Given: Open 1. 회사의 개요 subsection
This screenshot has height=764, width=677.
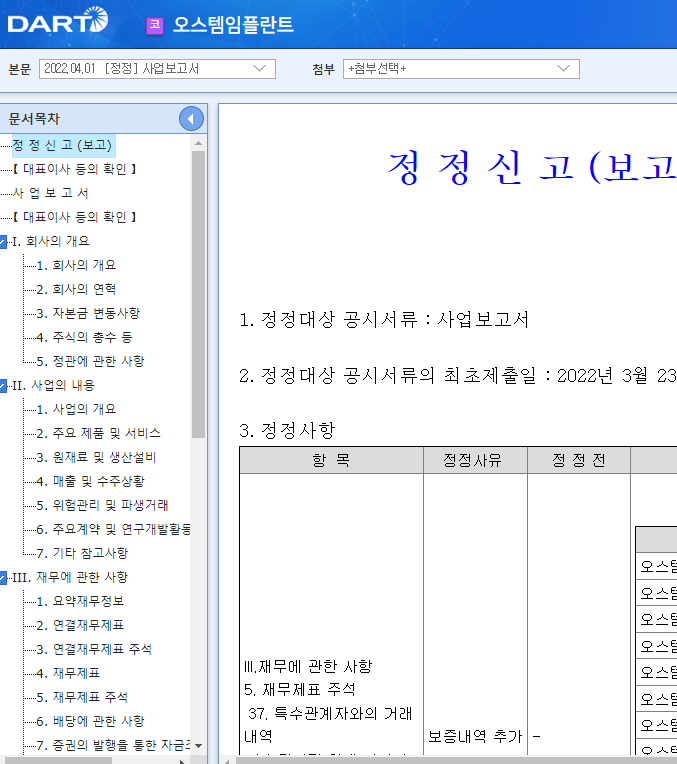Looking at the screenshot, I should [76, 265].
